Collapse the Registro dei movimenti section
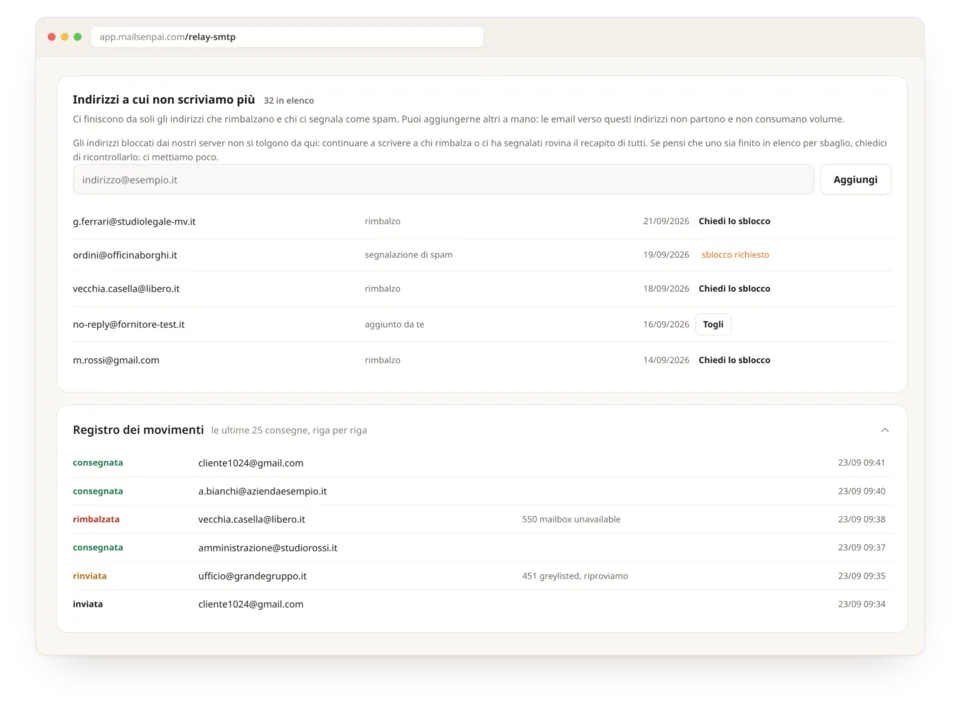 (x=885, y=430)
